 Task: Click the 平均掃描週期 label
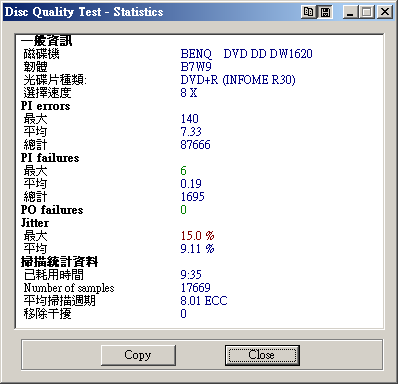tap(59, 301)
